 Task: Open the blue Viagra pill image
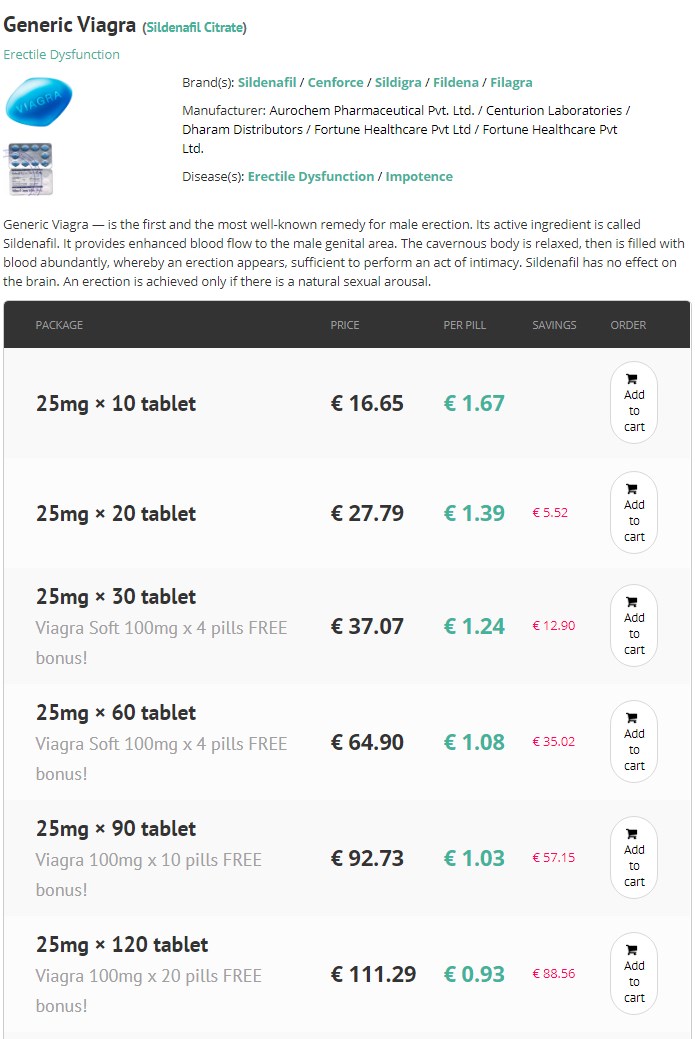38,101
